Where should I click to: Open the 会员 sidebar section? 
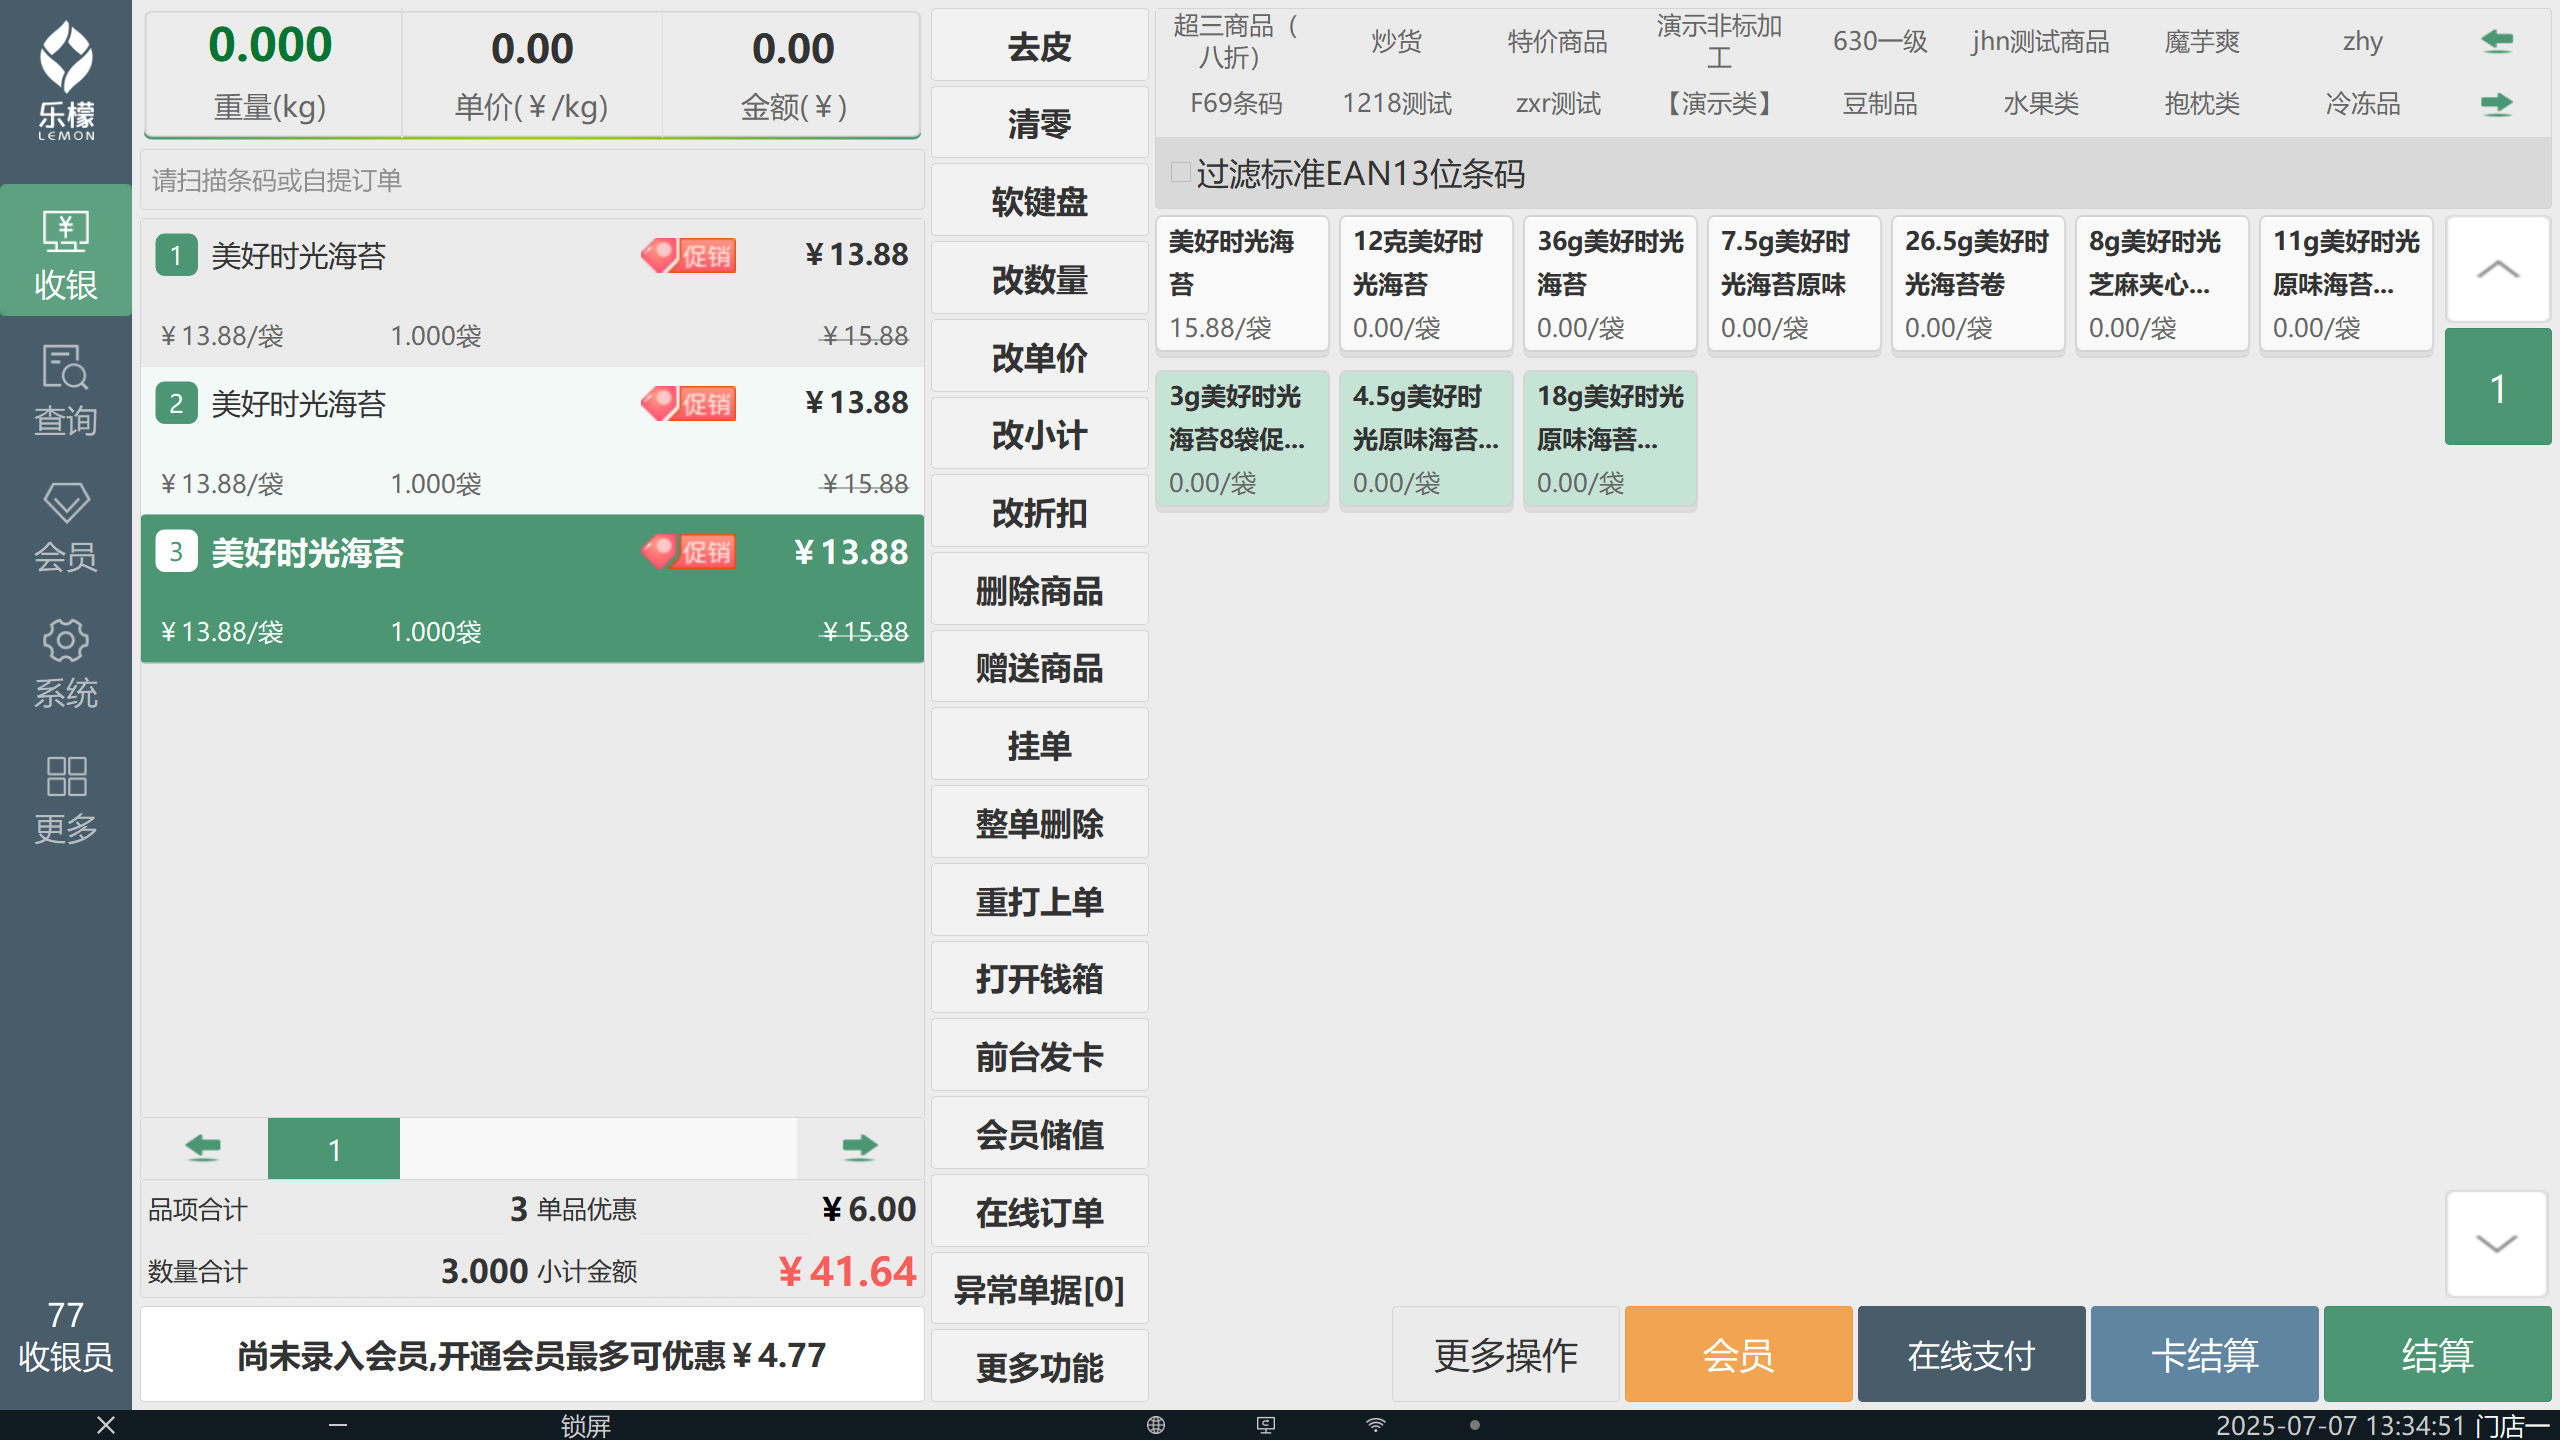(x=66, y=526)
